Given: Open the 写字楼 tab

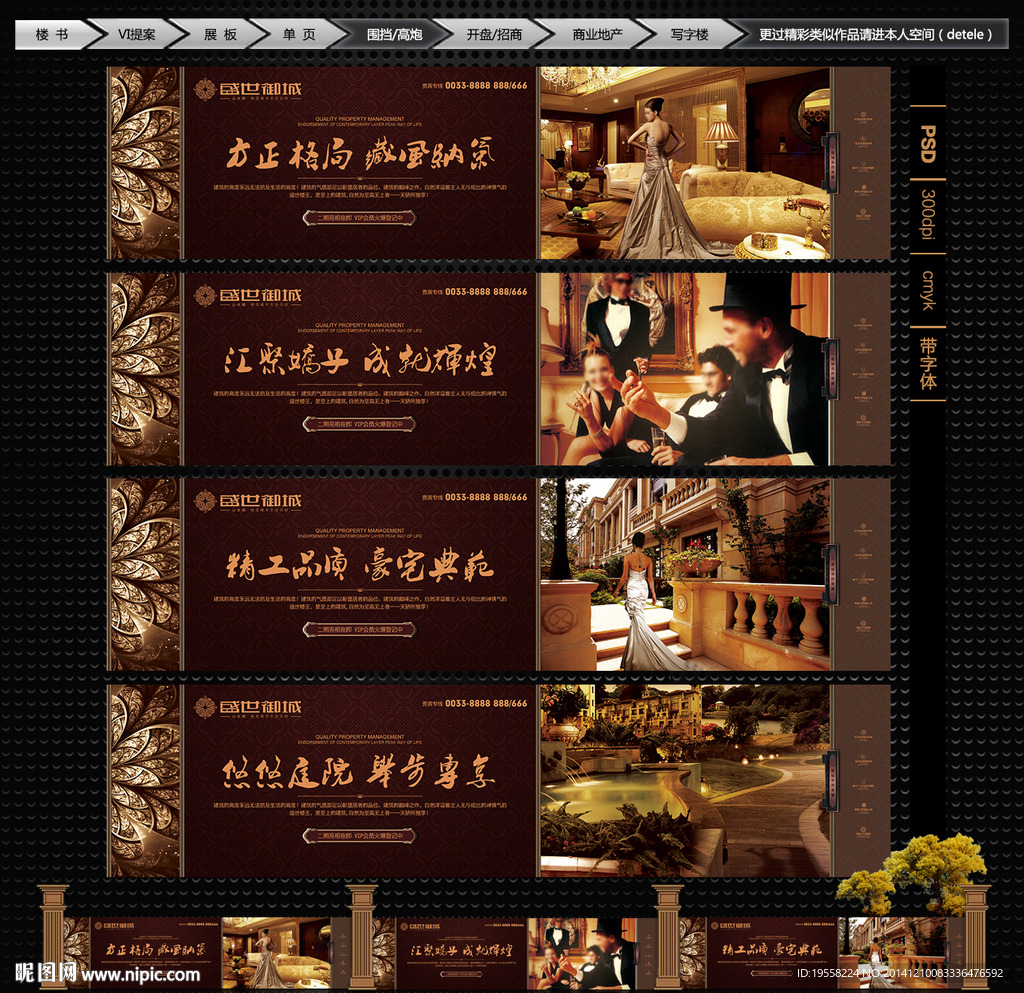Looking at the screenshot, I should (690, 35).
